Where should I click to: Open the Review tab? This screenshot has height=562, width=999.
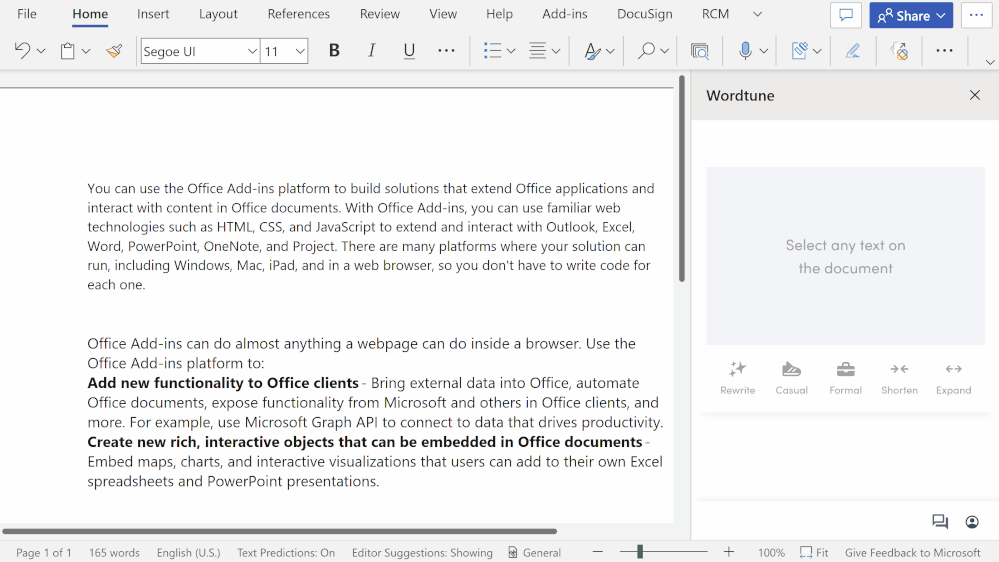click(380, 14)
